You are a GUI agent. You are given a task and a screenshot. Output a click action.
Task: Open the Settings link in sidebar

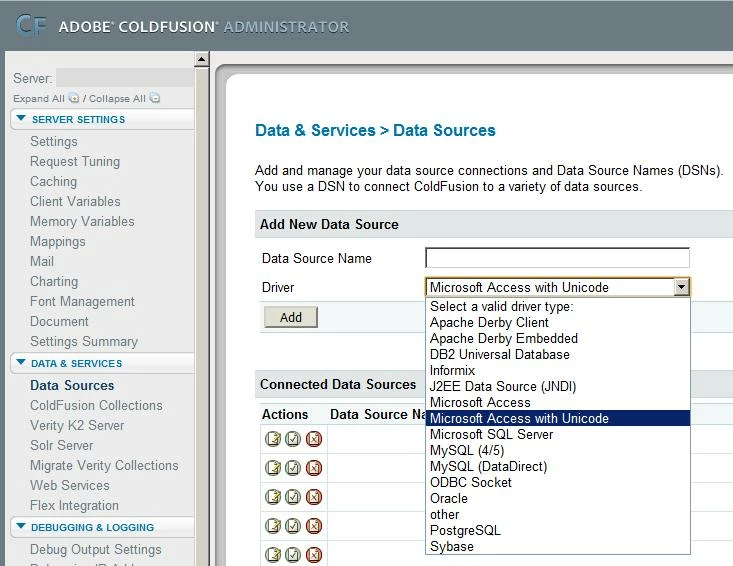click(54, 141)
